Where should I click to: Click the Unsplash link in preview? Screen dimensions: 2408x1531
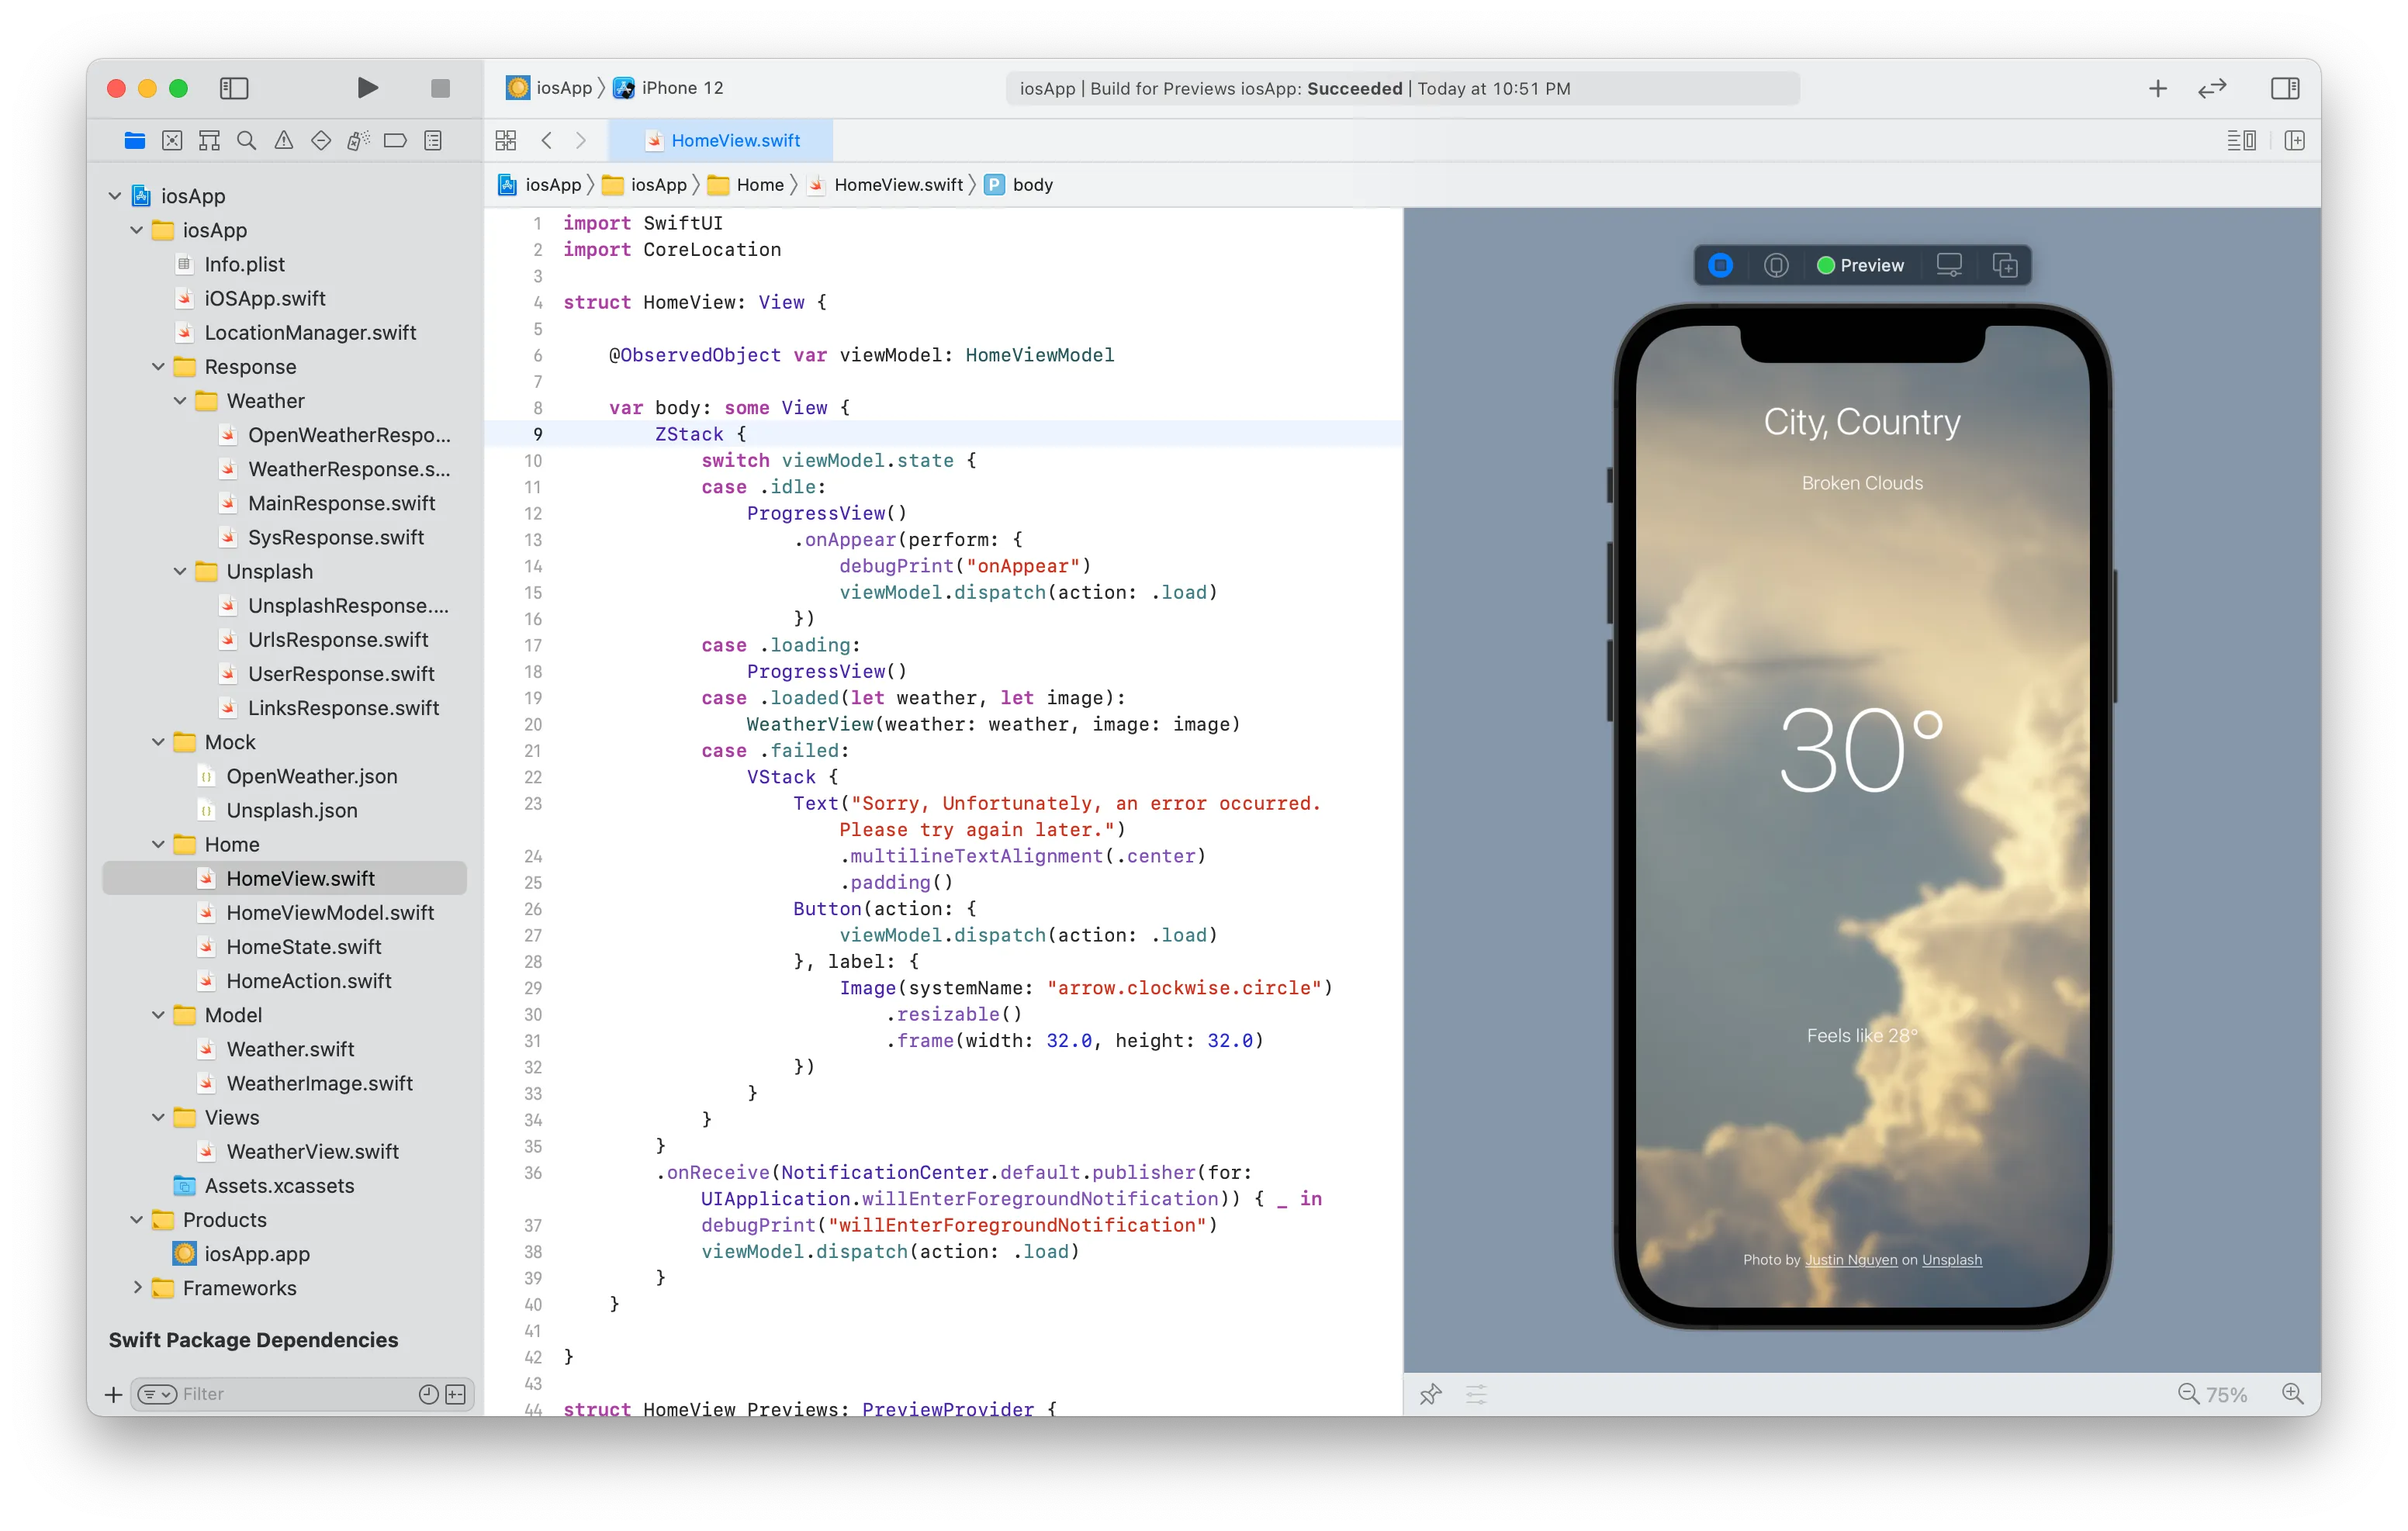1951,1260
